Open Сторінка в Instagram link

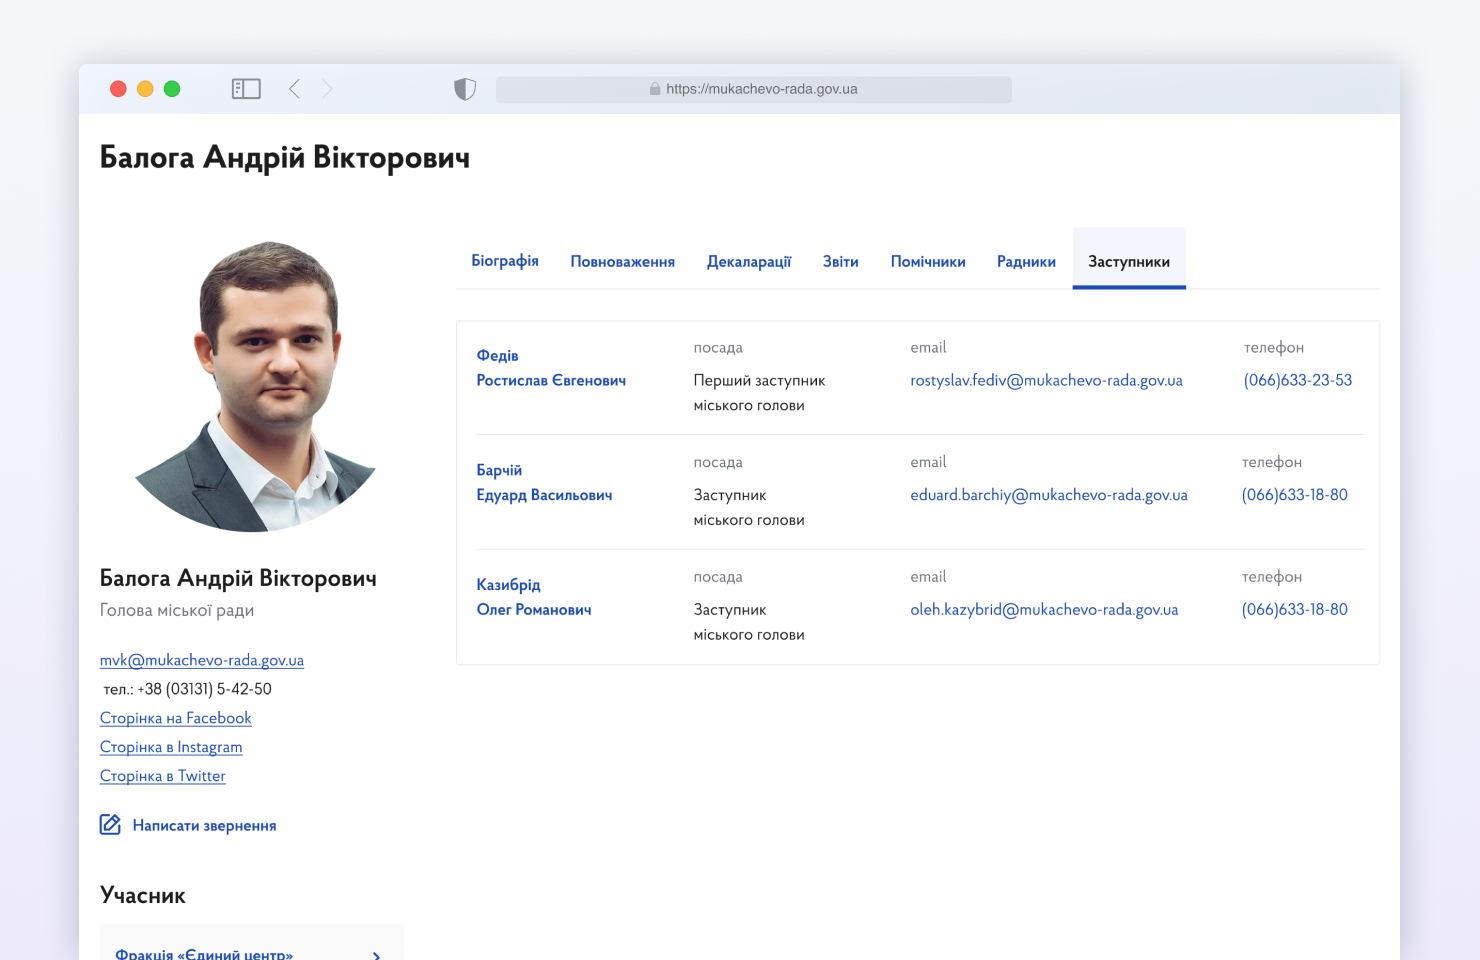click(171, 747)
